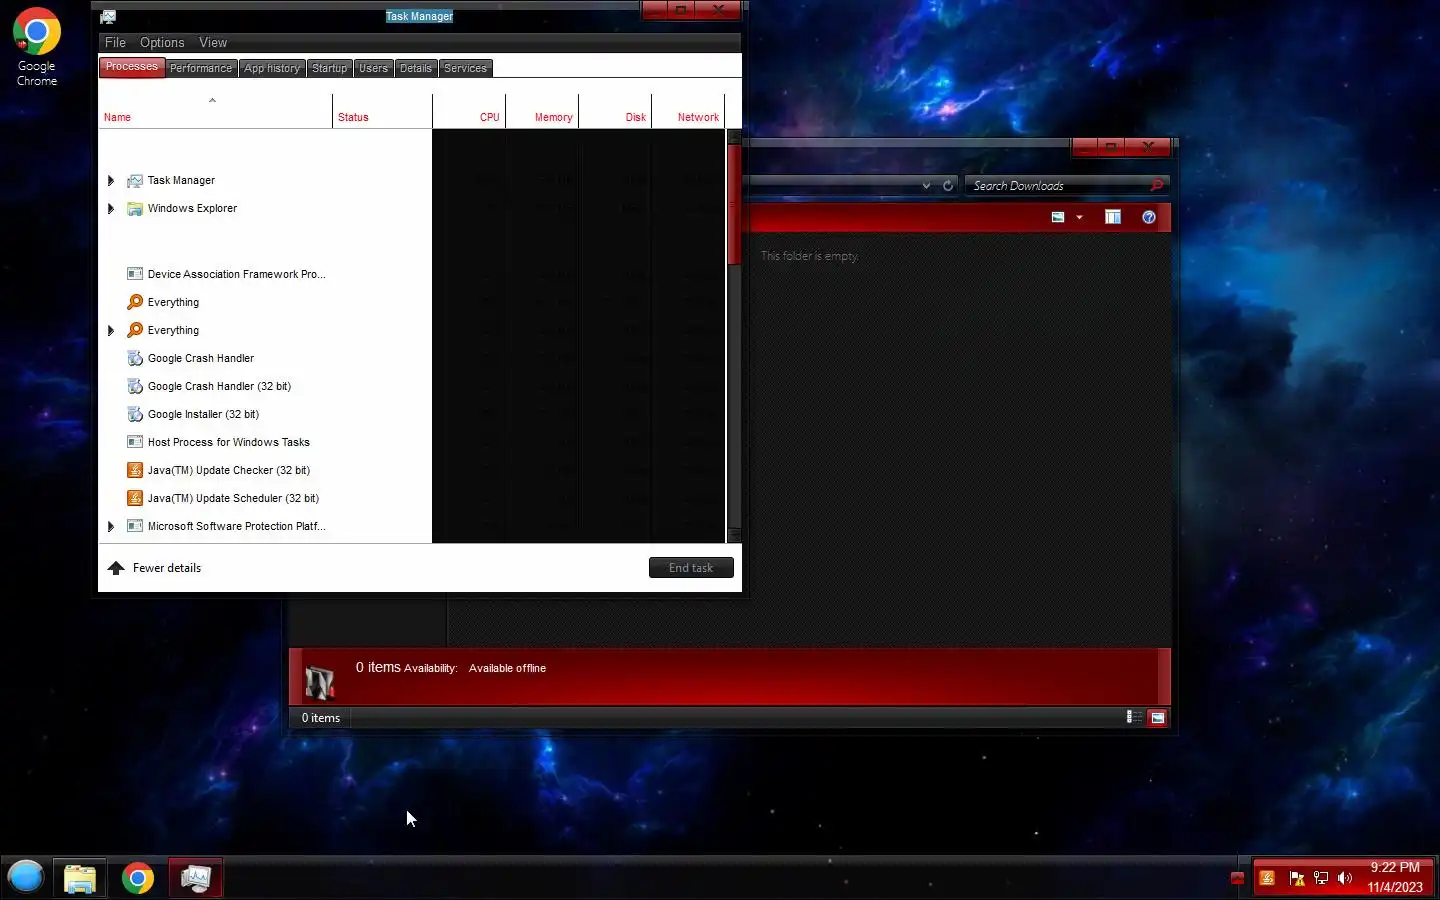Viewport: 1440px width, 900px height.
Task: Click the change view icon in Downloads toolbar
Action: [1058, 217]
